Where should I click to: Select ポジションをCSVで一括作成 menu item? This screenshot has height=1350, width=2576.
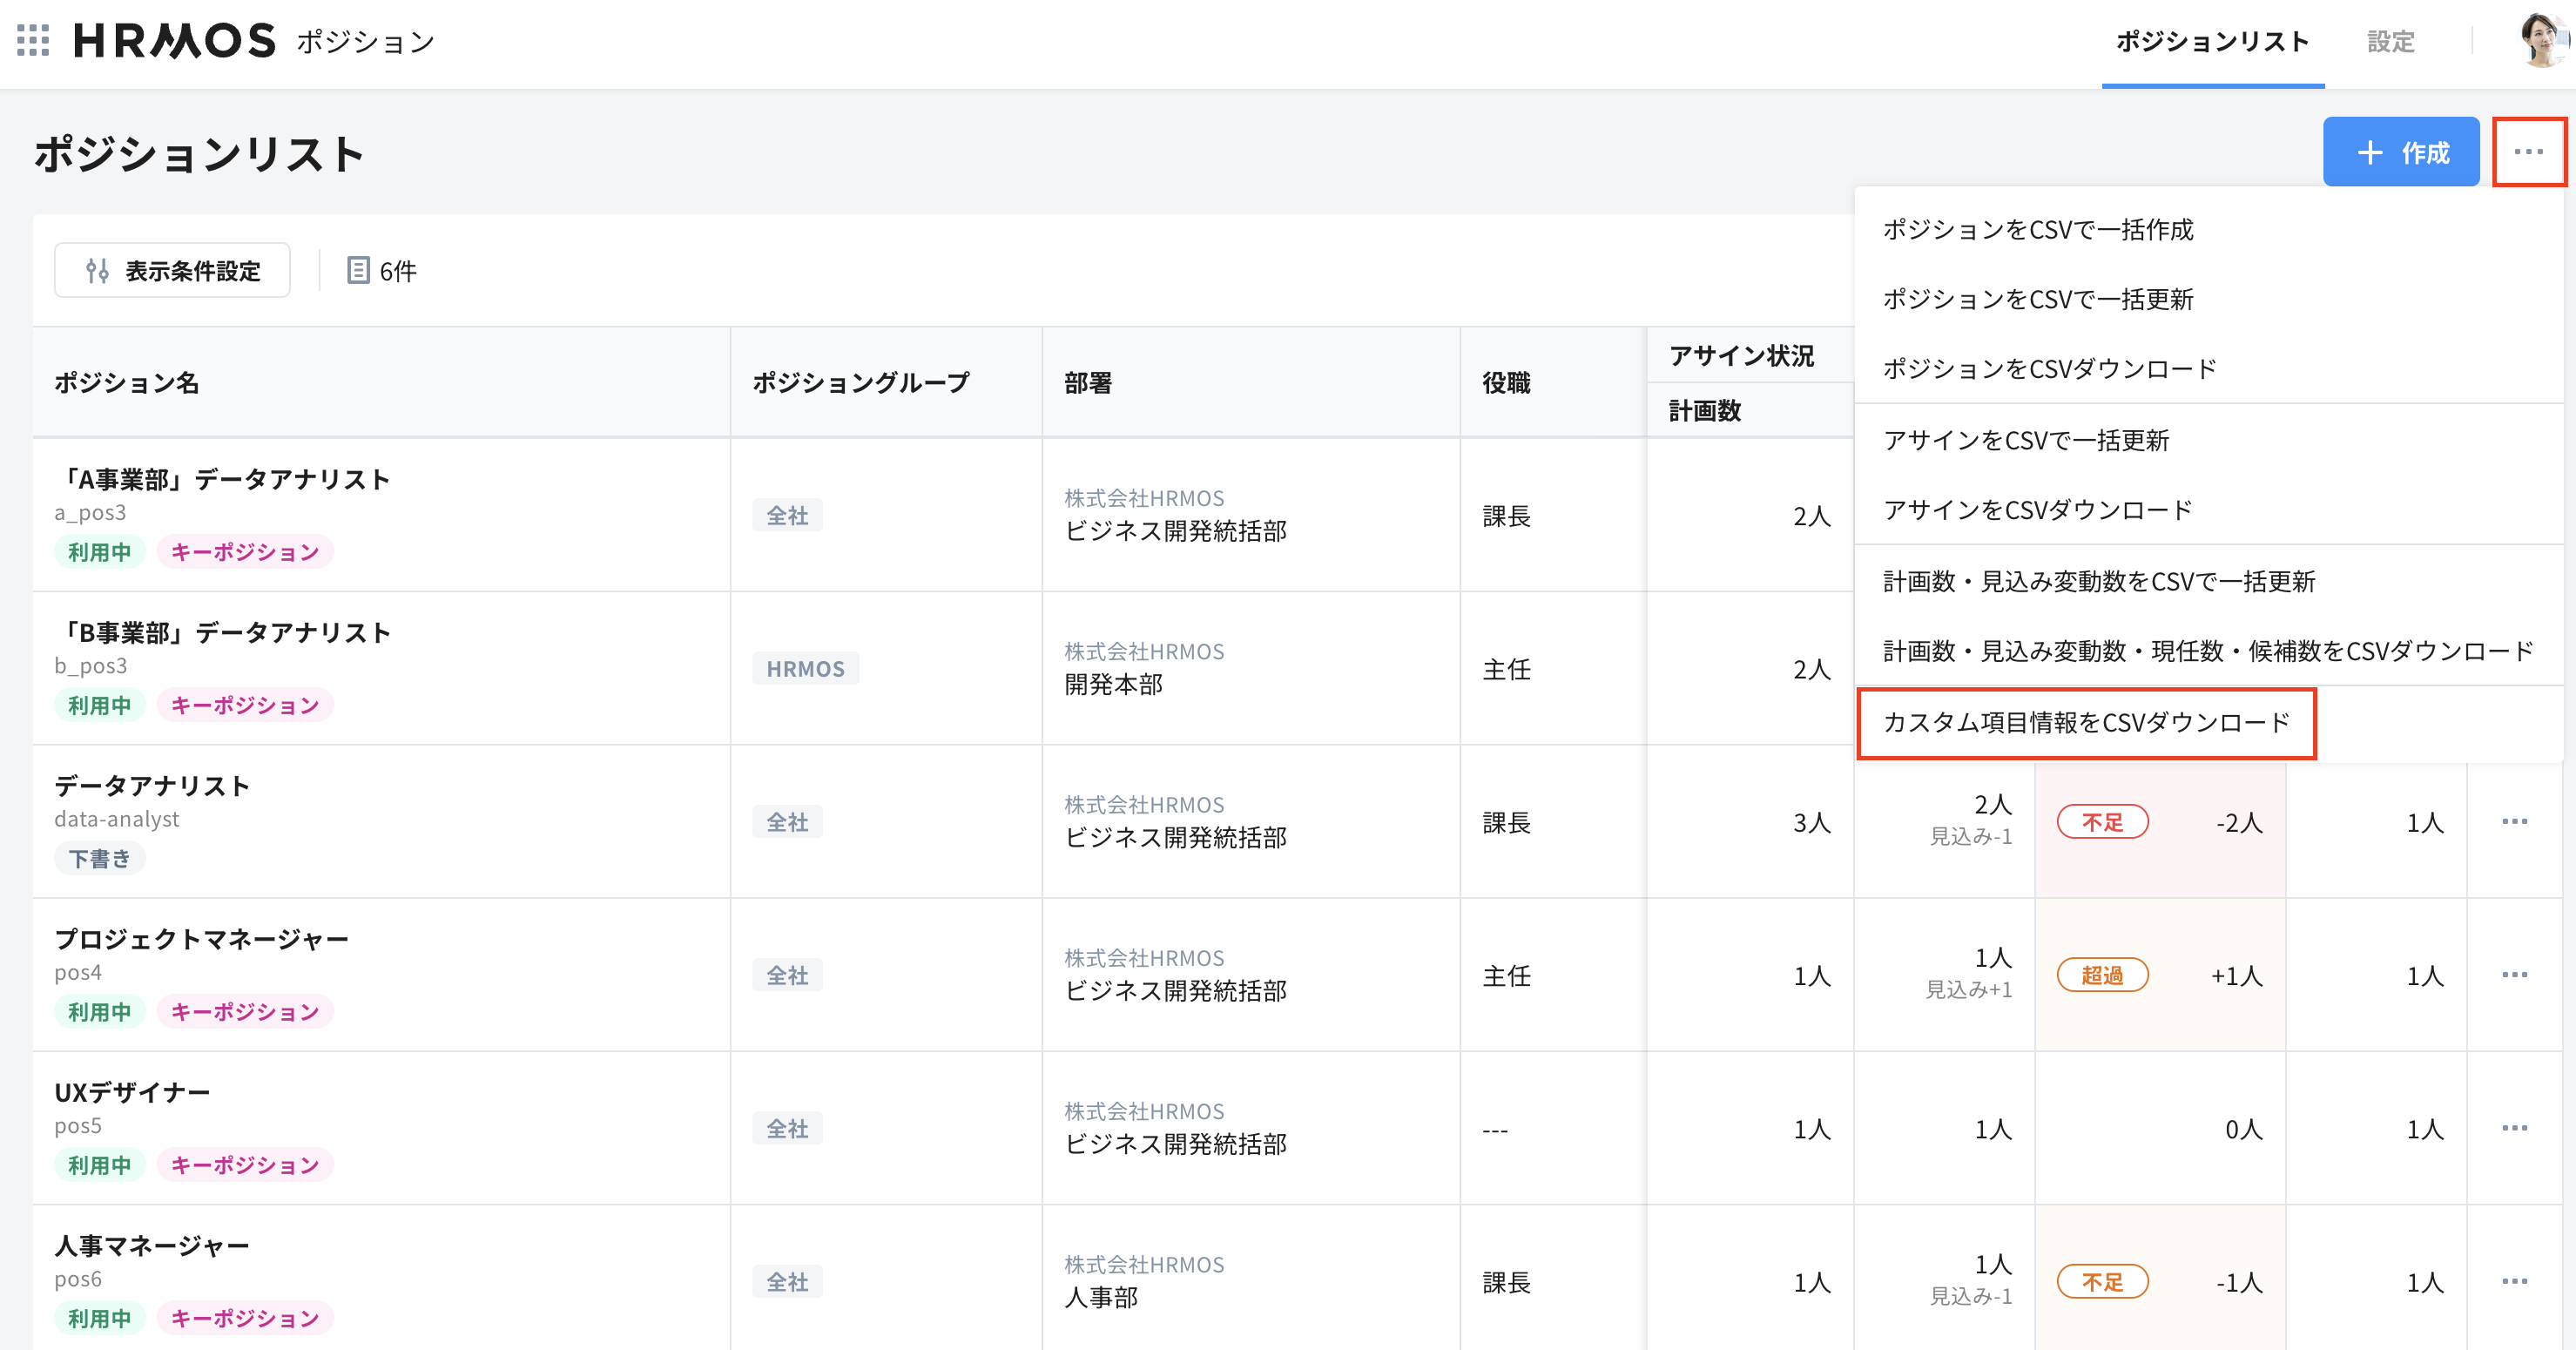coord(2038,230)
